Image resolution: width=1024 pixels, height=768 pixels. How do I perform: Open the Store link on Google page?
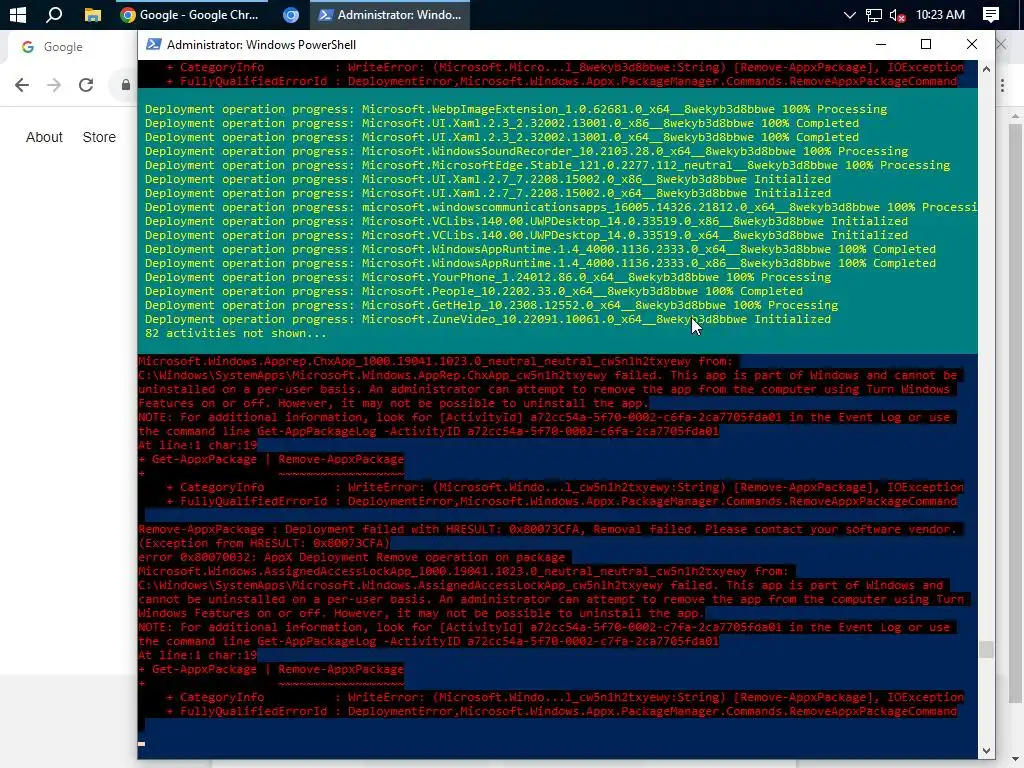pyautogui.click(x=99, y=137)
